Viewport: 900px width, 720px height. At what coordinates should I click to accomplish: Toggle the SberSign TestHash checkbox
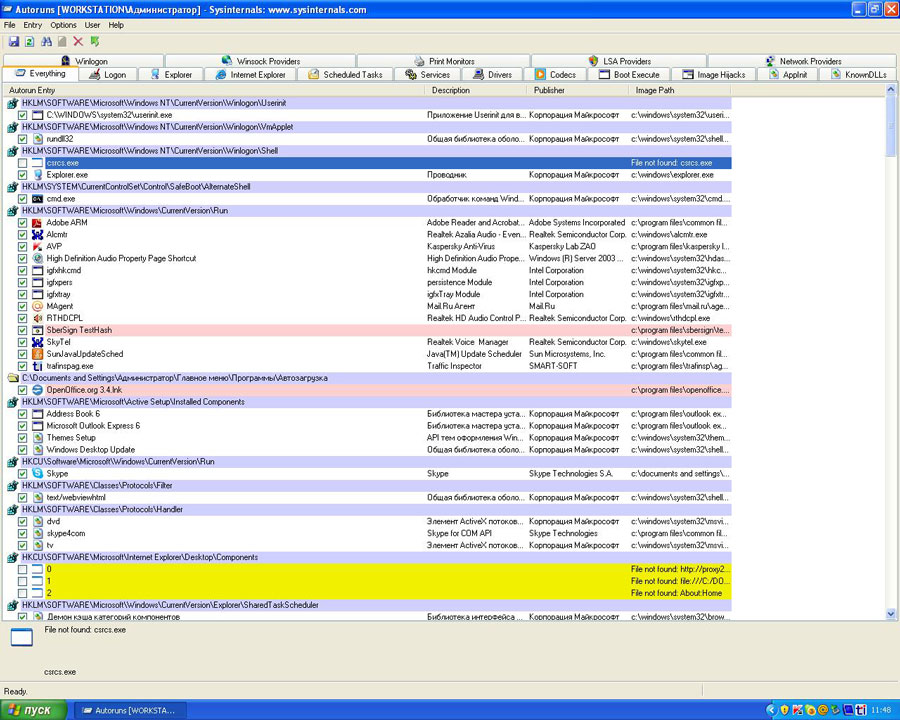[x=23, y=330]
